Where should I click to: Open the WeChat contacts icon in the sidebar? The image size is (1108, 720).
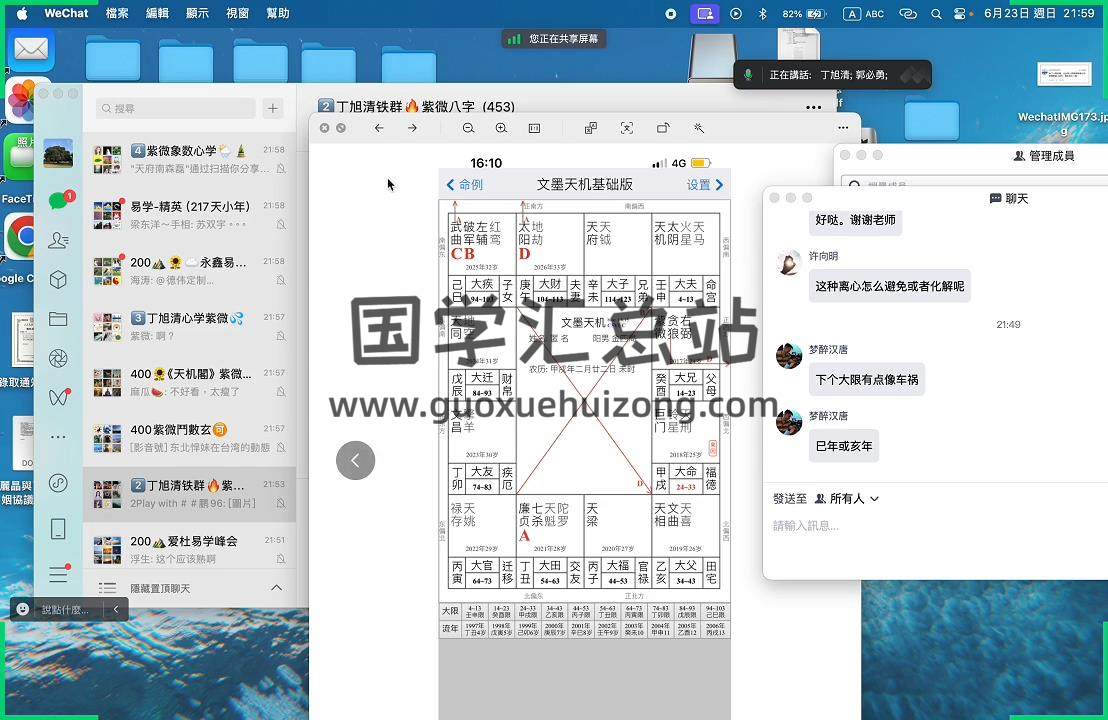pyautogui.click(x=58, y=240)
